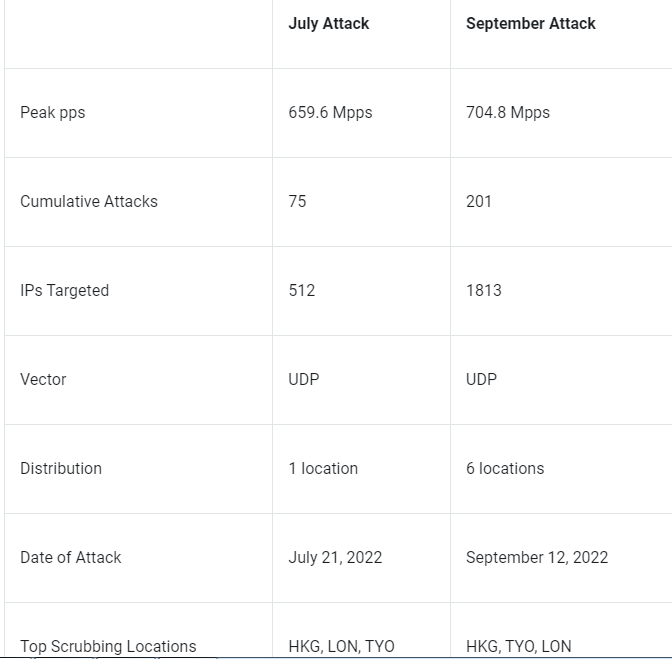Screen dimensions: 672x659
Task: Select the Distribution row label
Action: coord(61,469)
